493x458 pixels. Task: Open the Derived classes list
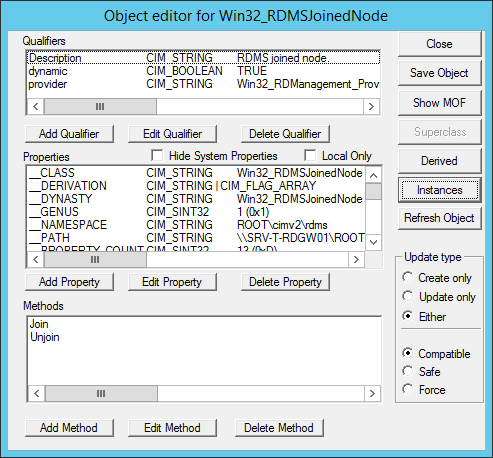(439, 161)
